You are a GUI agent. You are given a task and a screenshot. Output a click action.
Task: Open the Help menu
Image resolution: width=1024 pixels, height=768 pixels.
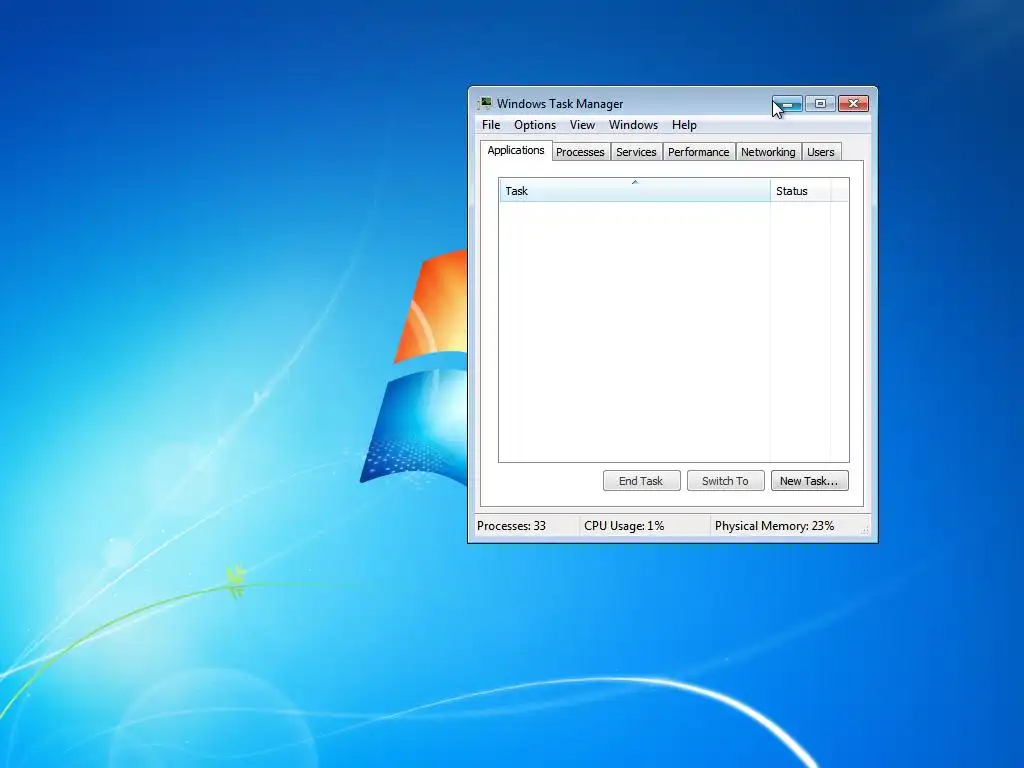[x=684, y=125]
